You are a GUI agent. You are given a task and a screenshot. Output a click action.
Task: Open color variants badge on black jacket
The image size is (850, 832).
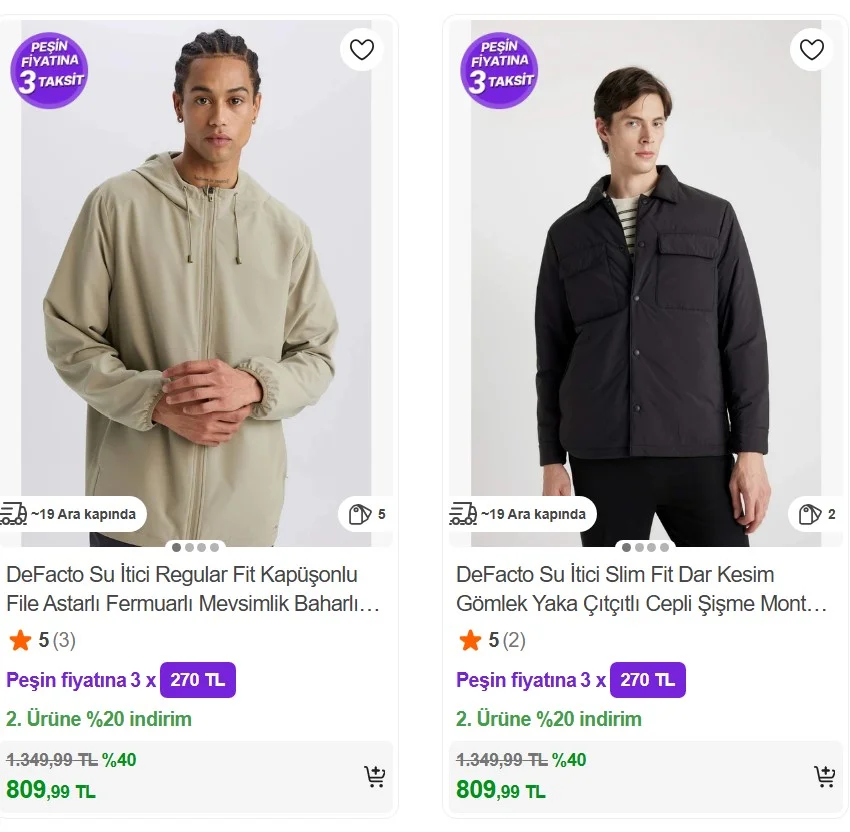pos(818,514)
